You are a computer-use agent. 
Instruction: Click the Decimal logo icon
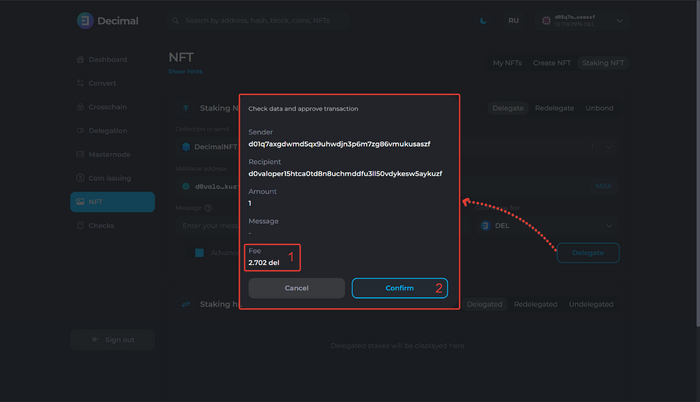[85, 21]
